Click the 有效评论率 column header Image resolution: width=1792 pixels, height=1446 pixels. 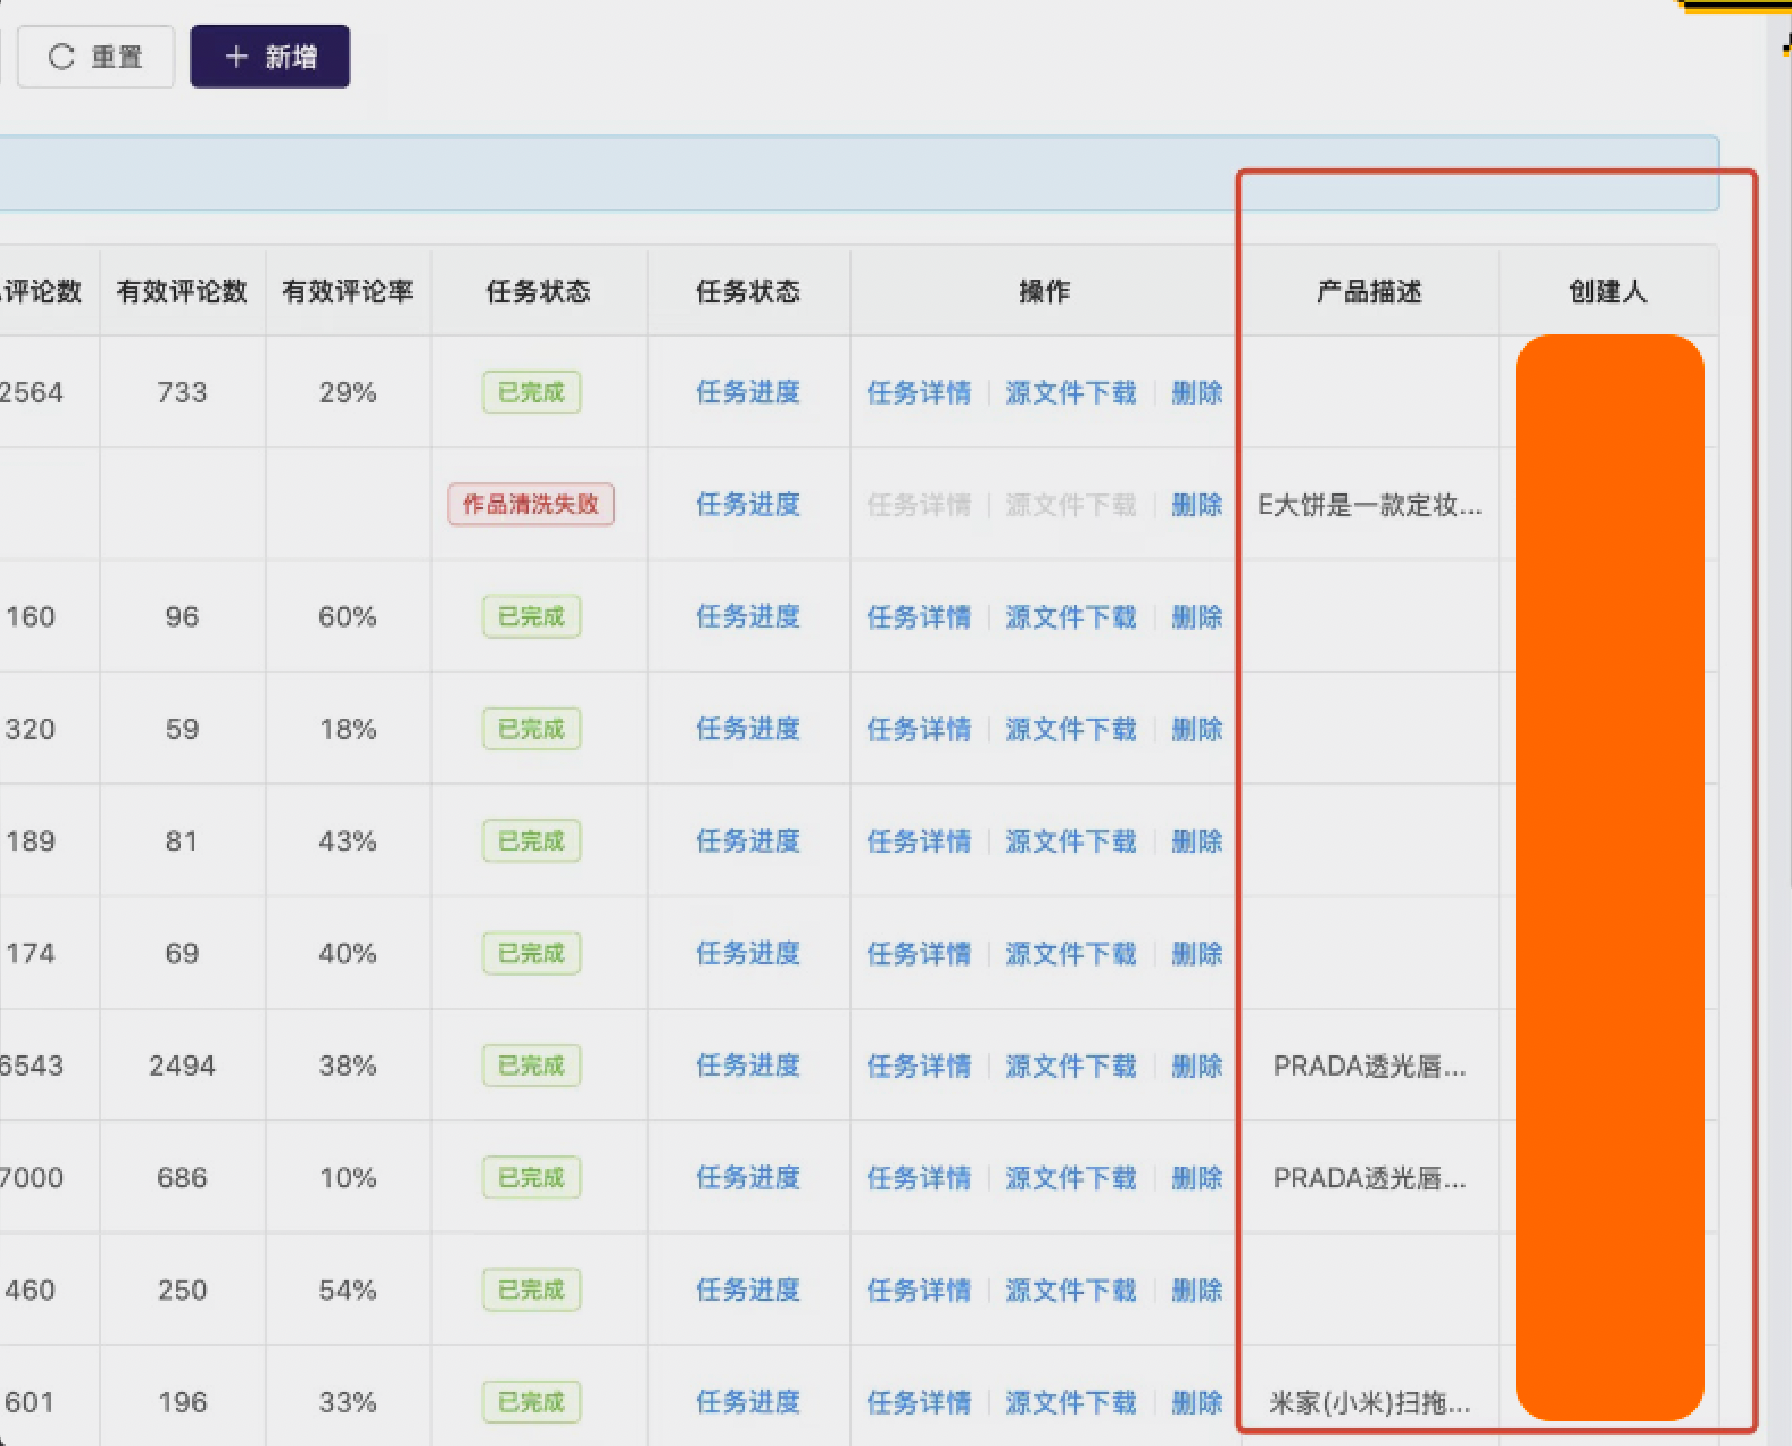click(x=347, y=292)
